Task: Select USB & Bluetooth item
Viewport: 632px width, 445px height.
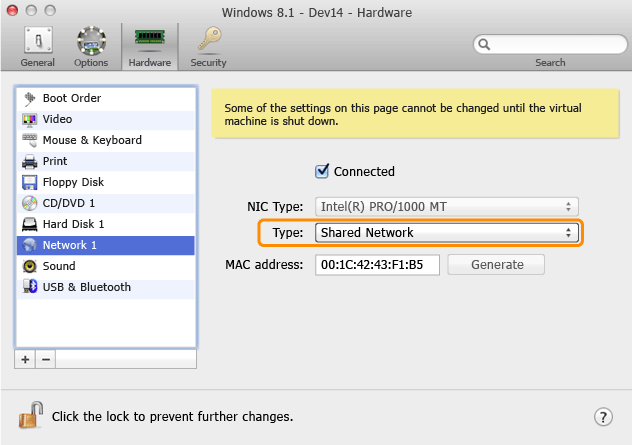Action: click(106, 287)
